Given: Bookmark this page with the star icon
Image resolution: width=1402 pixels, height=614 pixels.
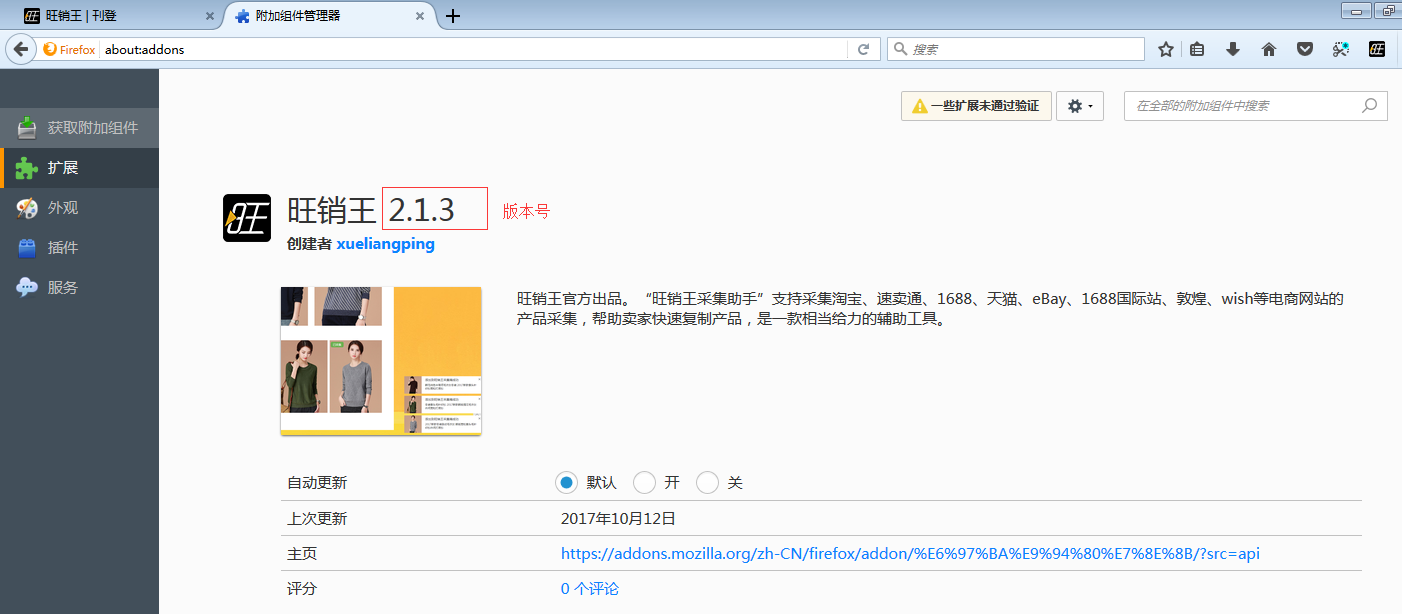Looking at the screenshot, I should click(1165, 49).
